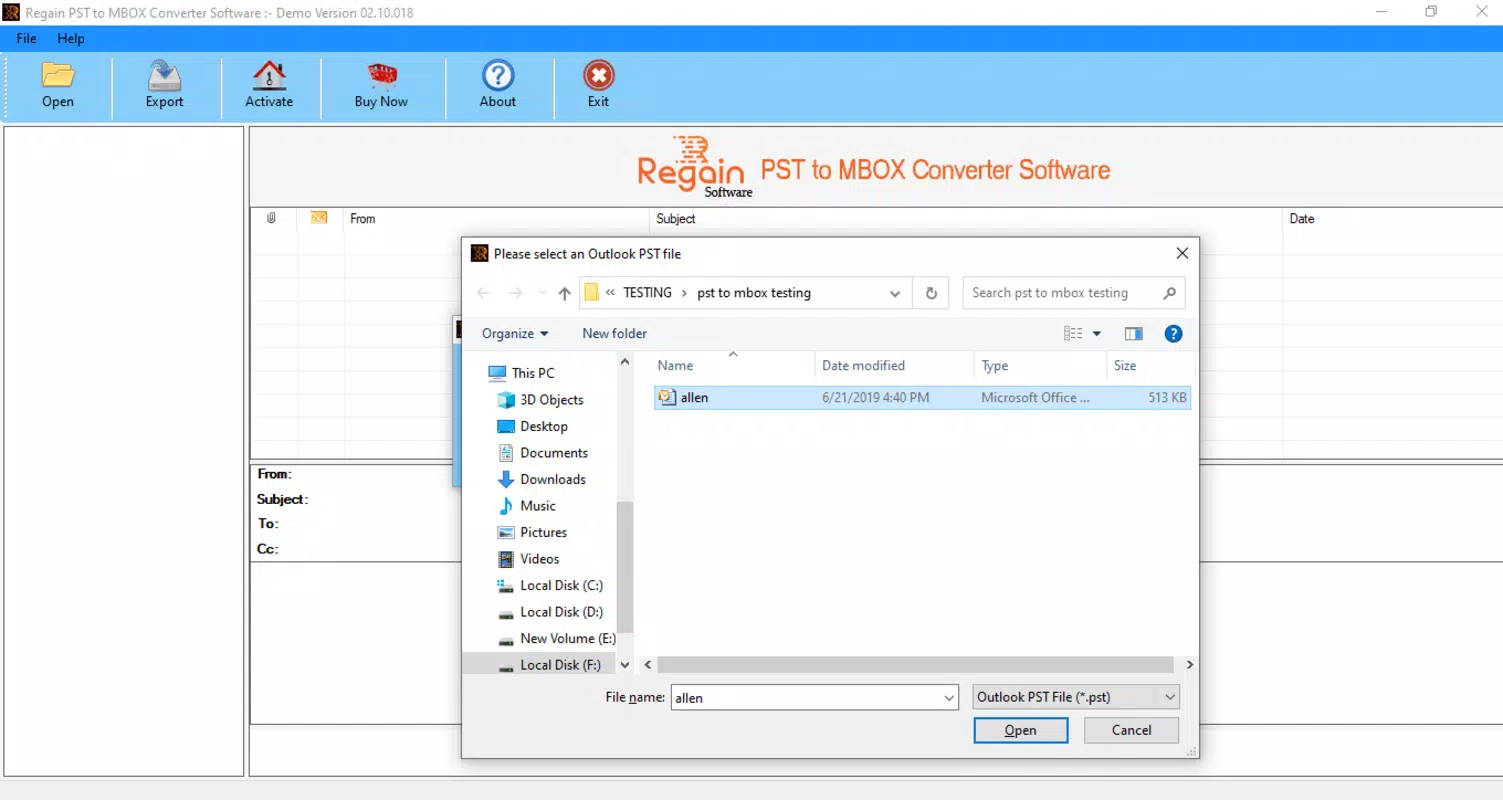
Task: Click the blue help icon in dialog
Action: [x=1174, y=334]
